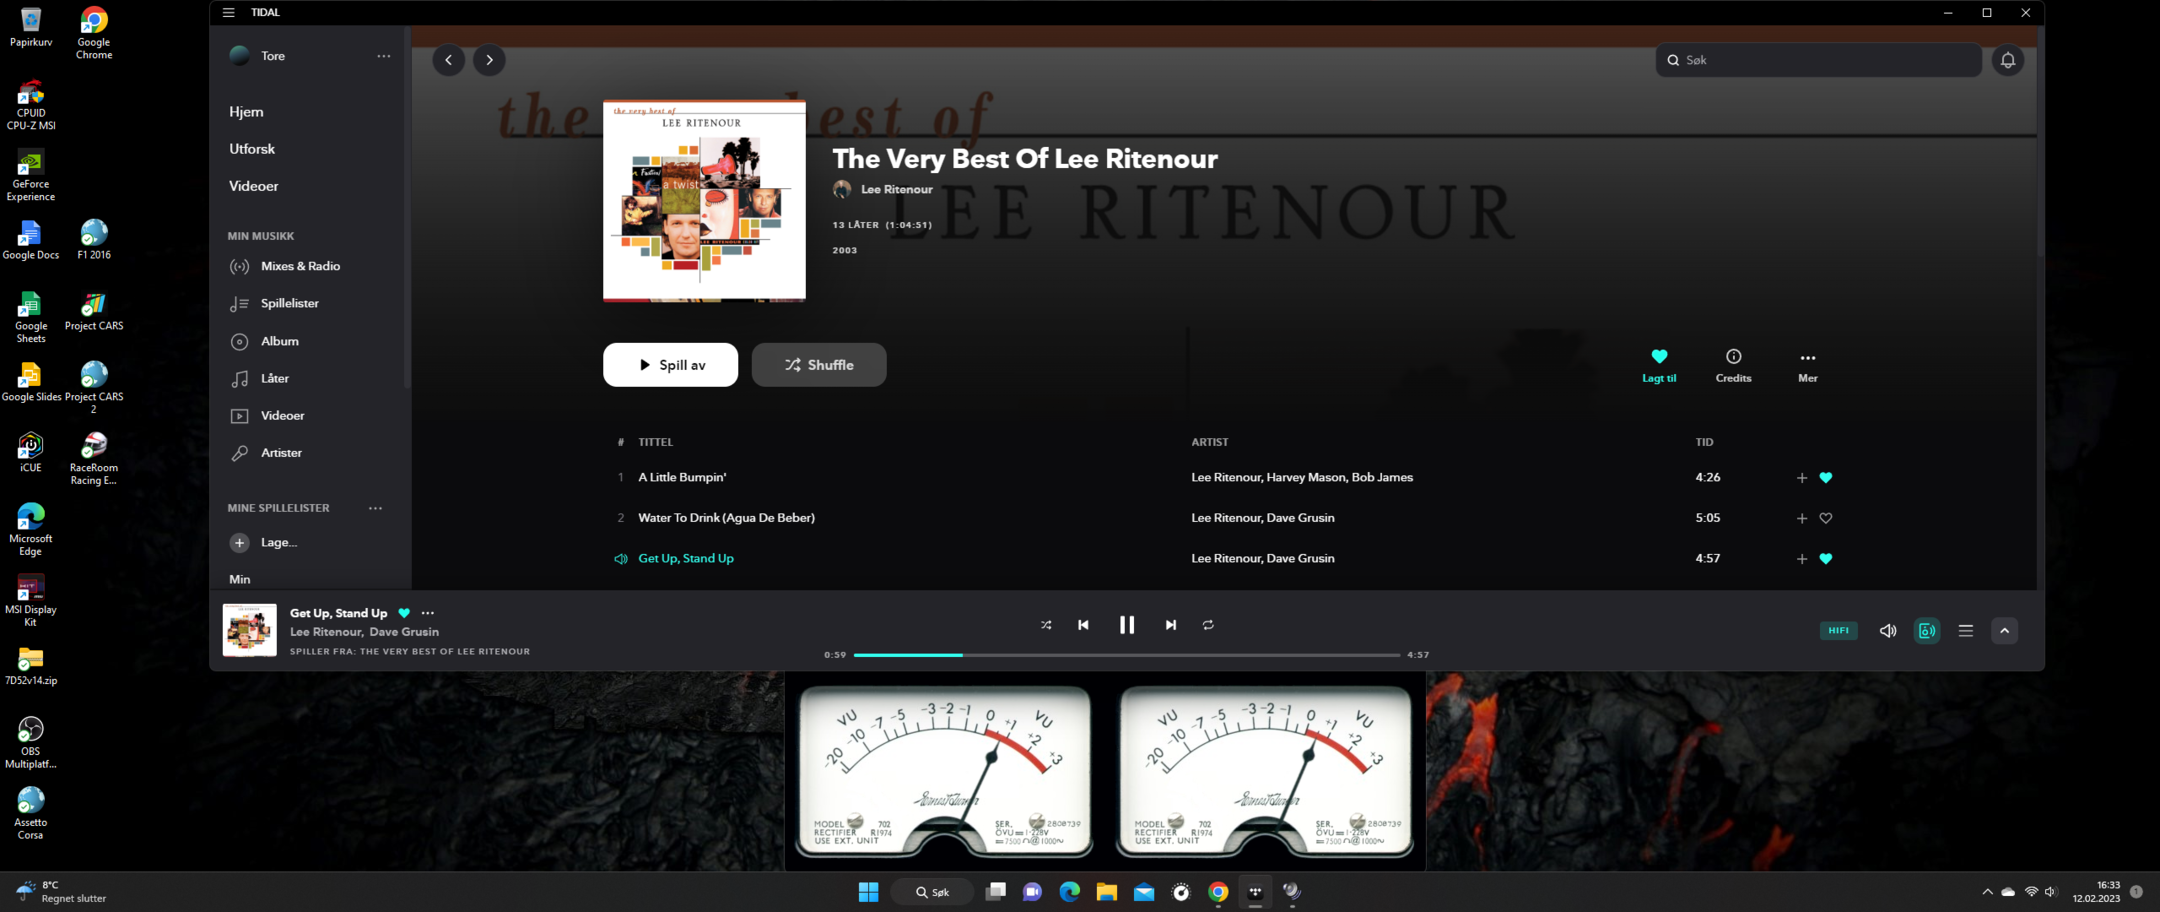Add Get Up, Stand Up to a playlist
2160x912 pixels.
[x=1801, y=559]
